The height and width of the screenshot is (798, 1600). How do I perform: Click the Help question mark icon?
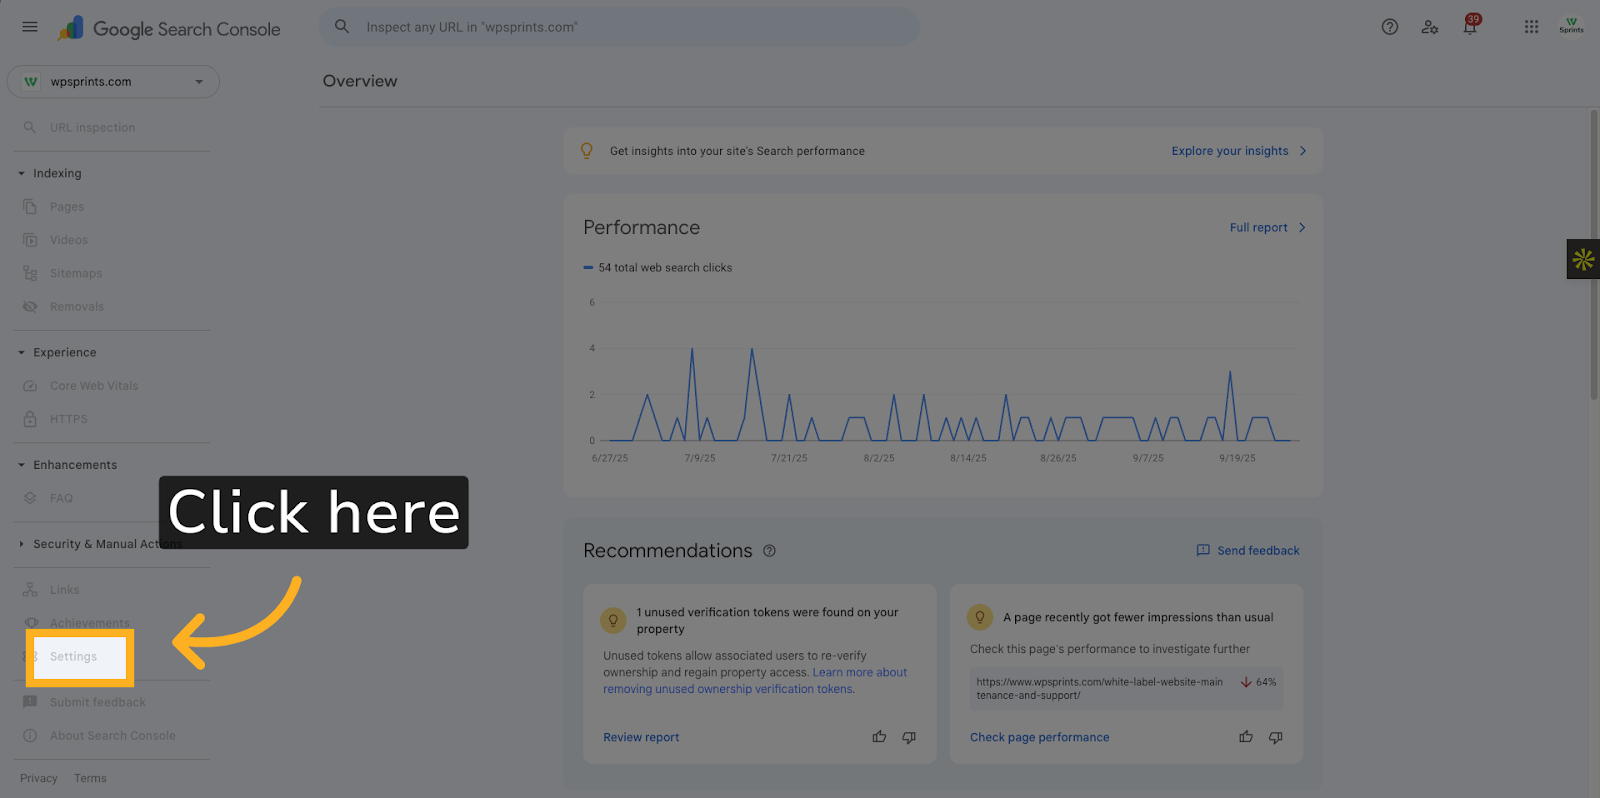pyautogui.click(x=1389, y=27)
